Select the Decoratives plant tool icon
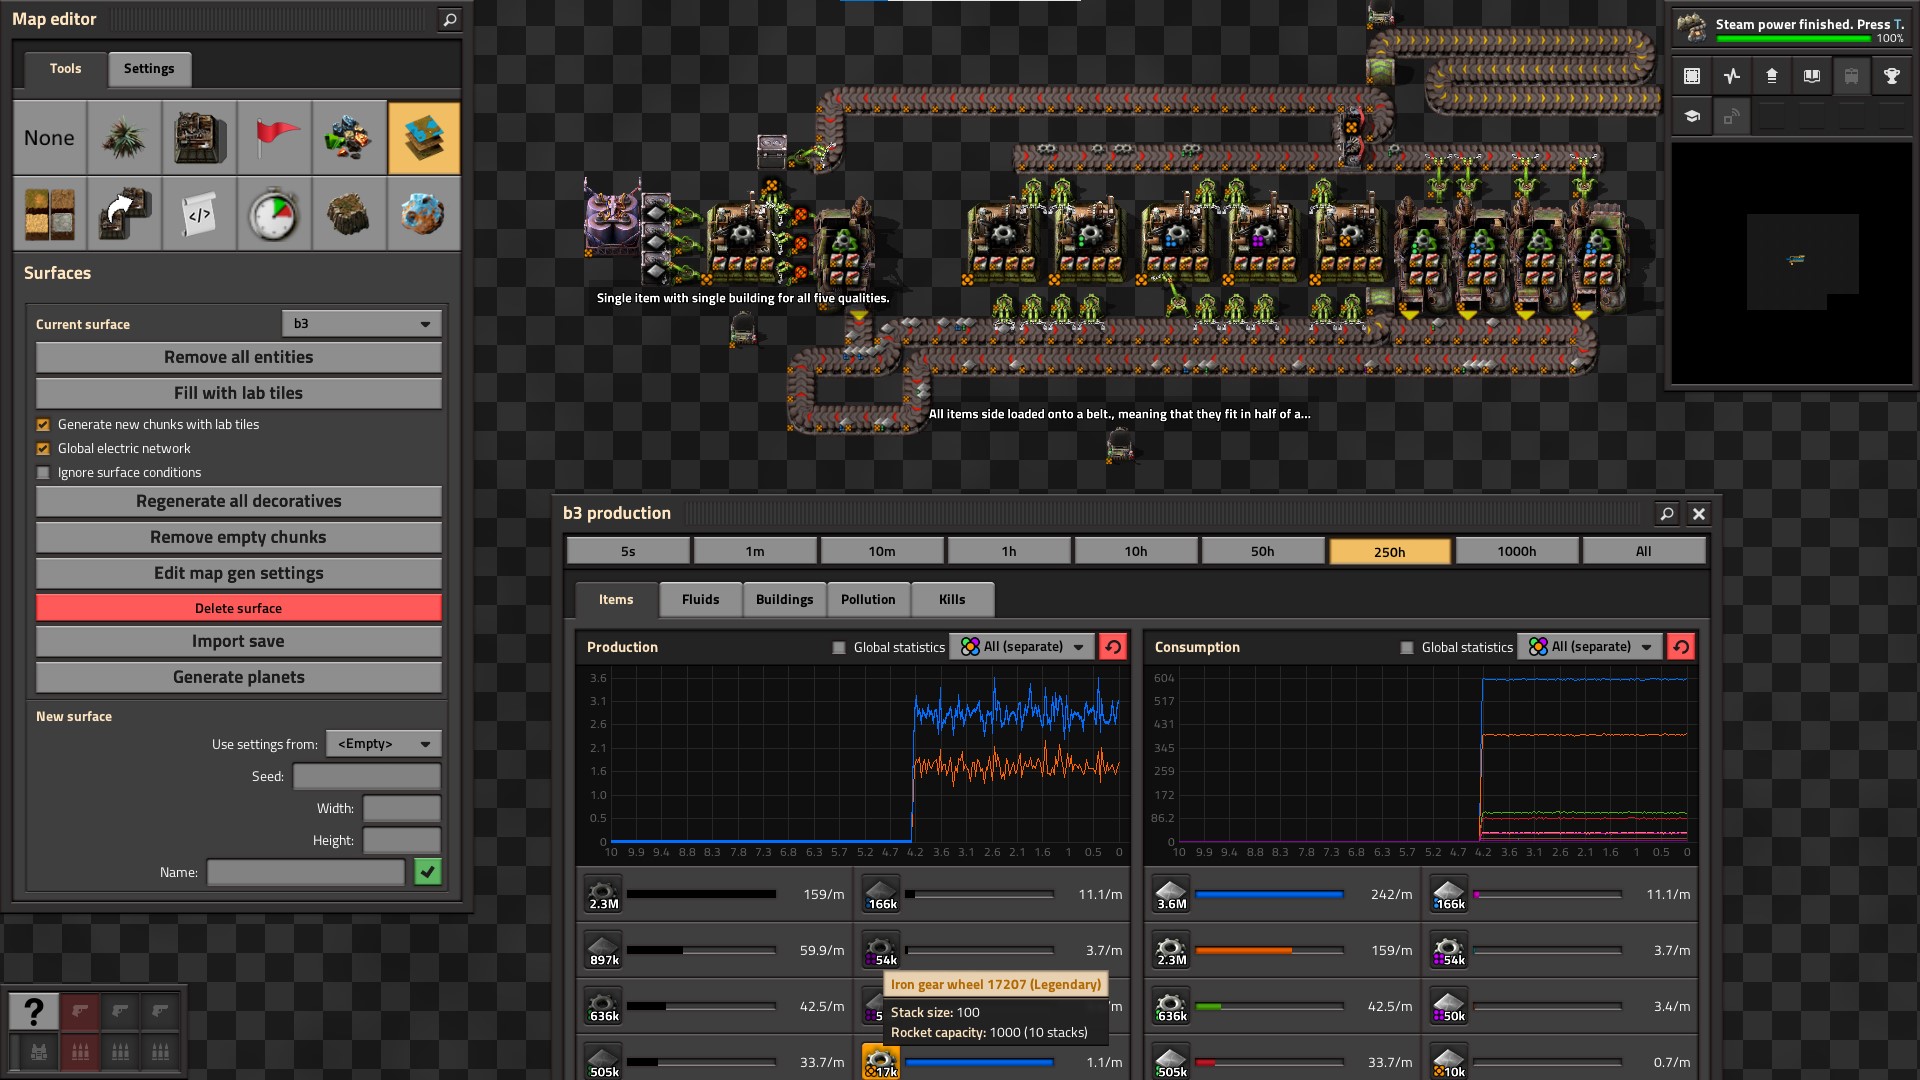Image resolution: width=1920 pixels, height=1080 pixels. [124, 138]
